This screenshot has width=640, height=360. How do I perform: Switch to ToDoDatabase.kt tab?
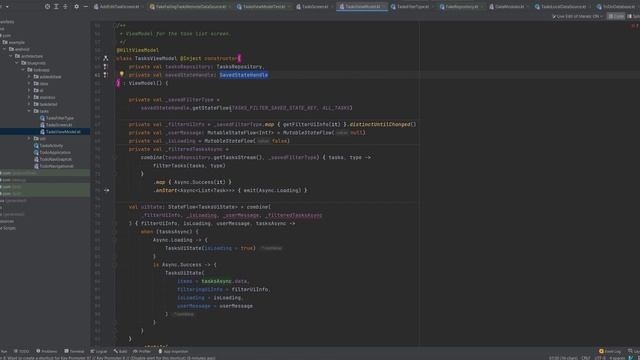click(x=616, y=7)
